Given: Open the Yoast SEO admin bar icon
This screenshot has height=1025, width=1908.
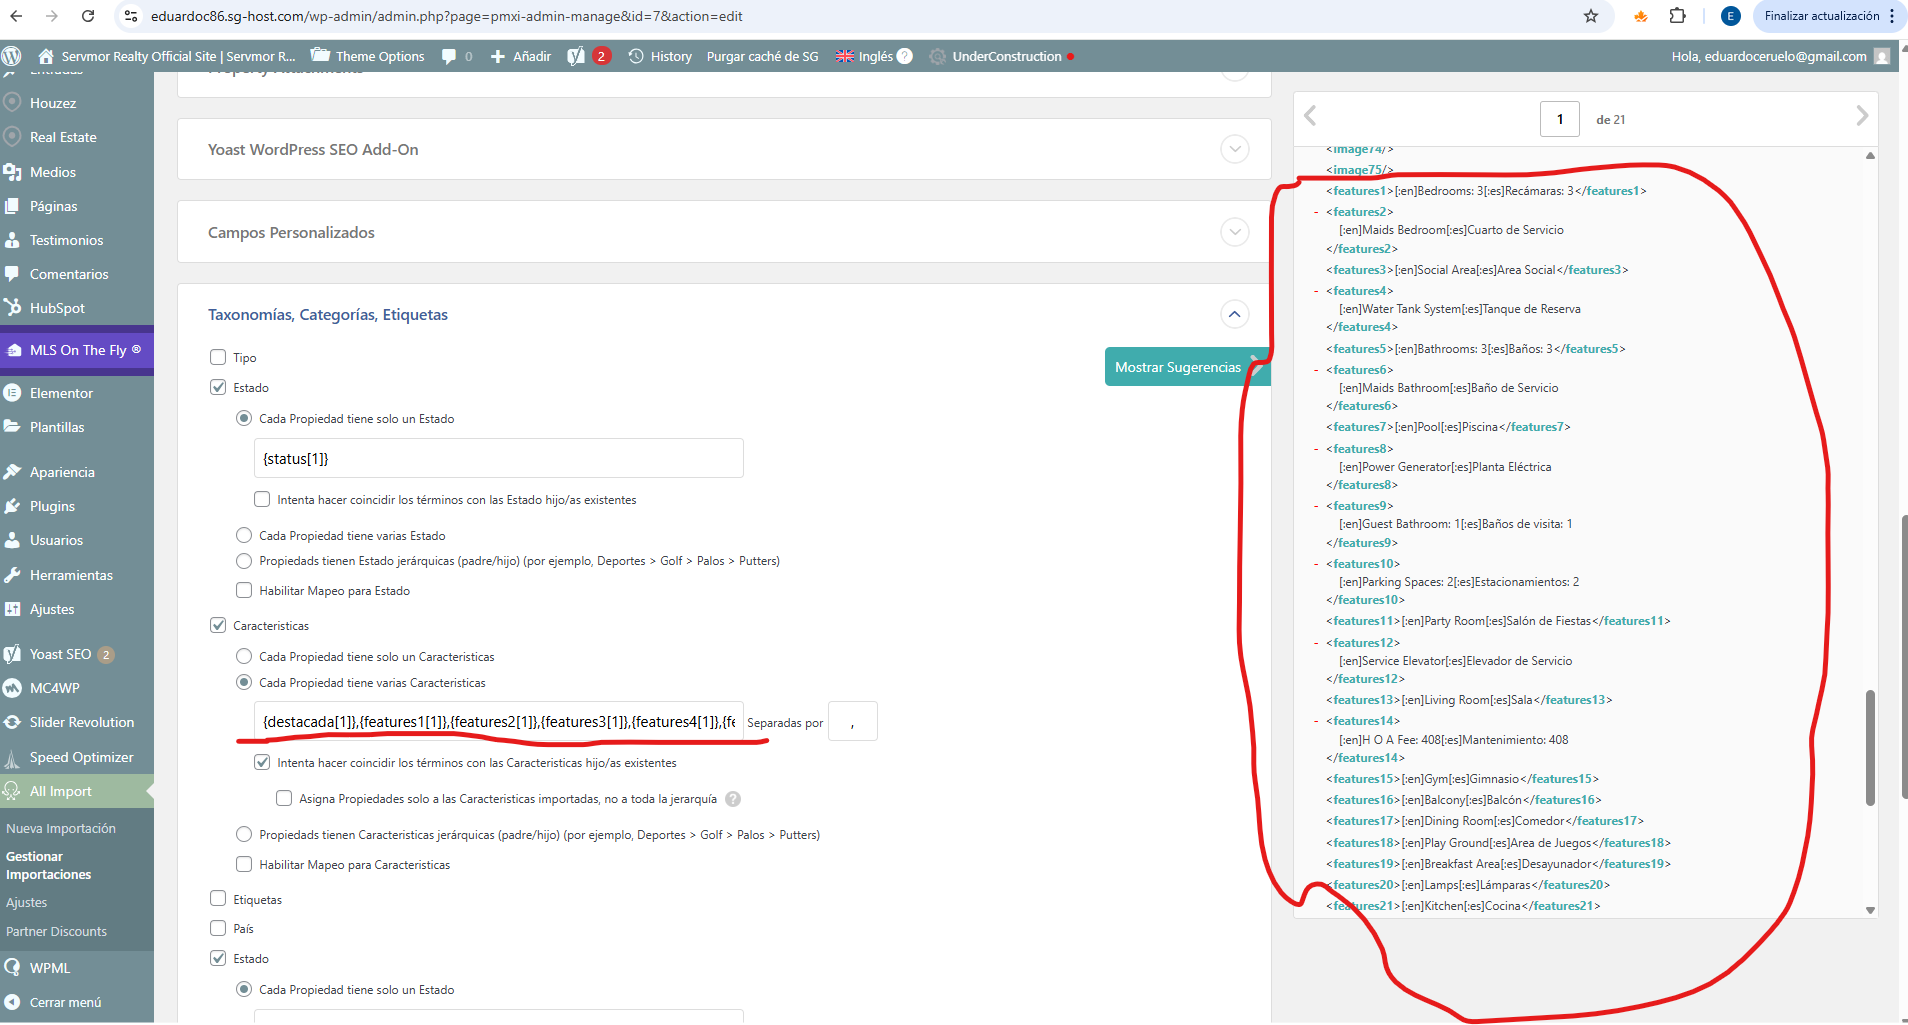Looking at the screenshot, I should 576,56.
